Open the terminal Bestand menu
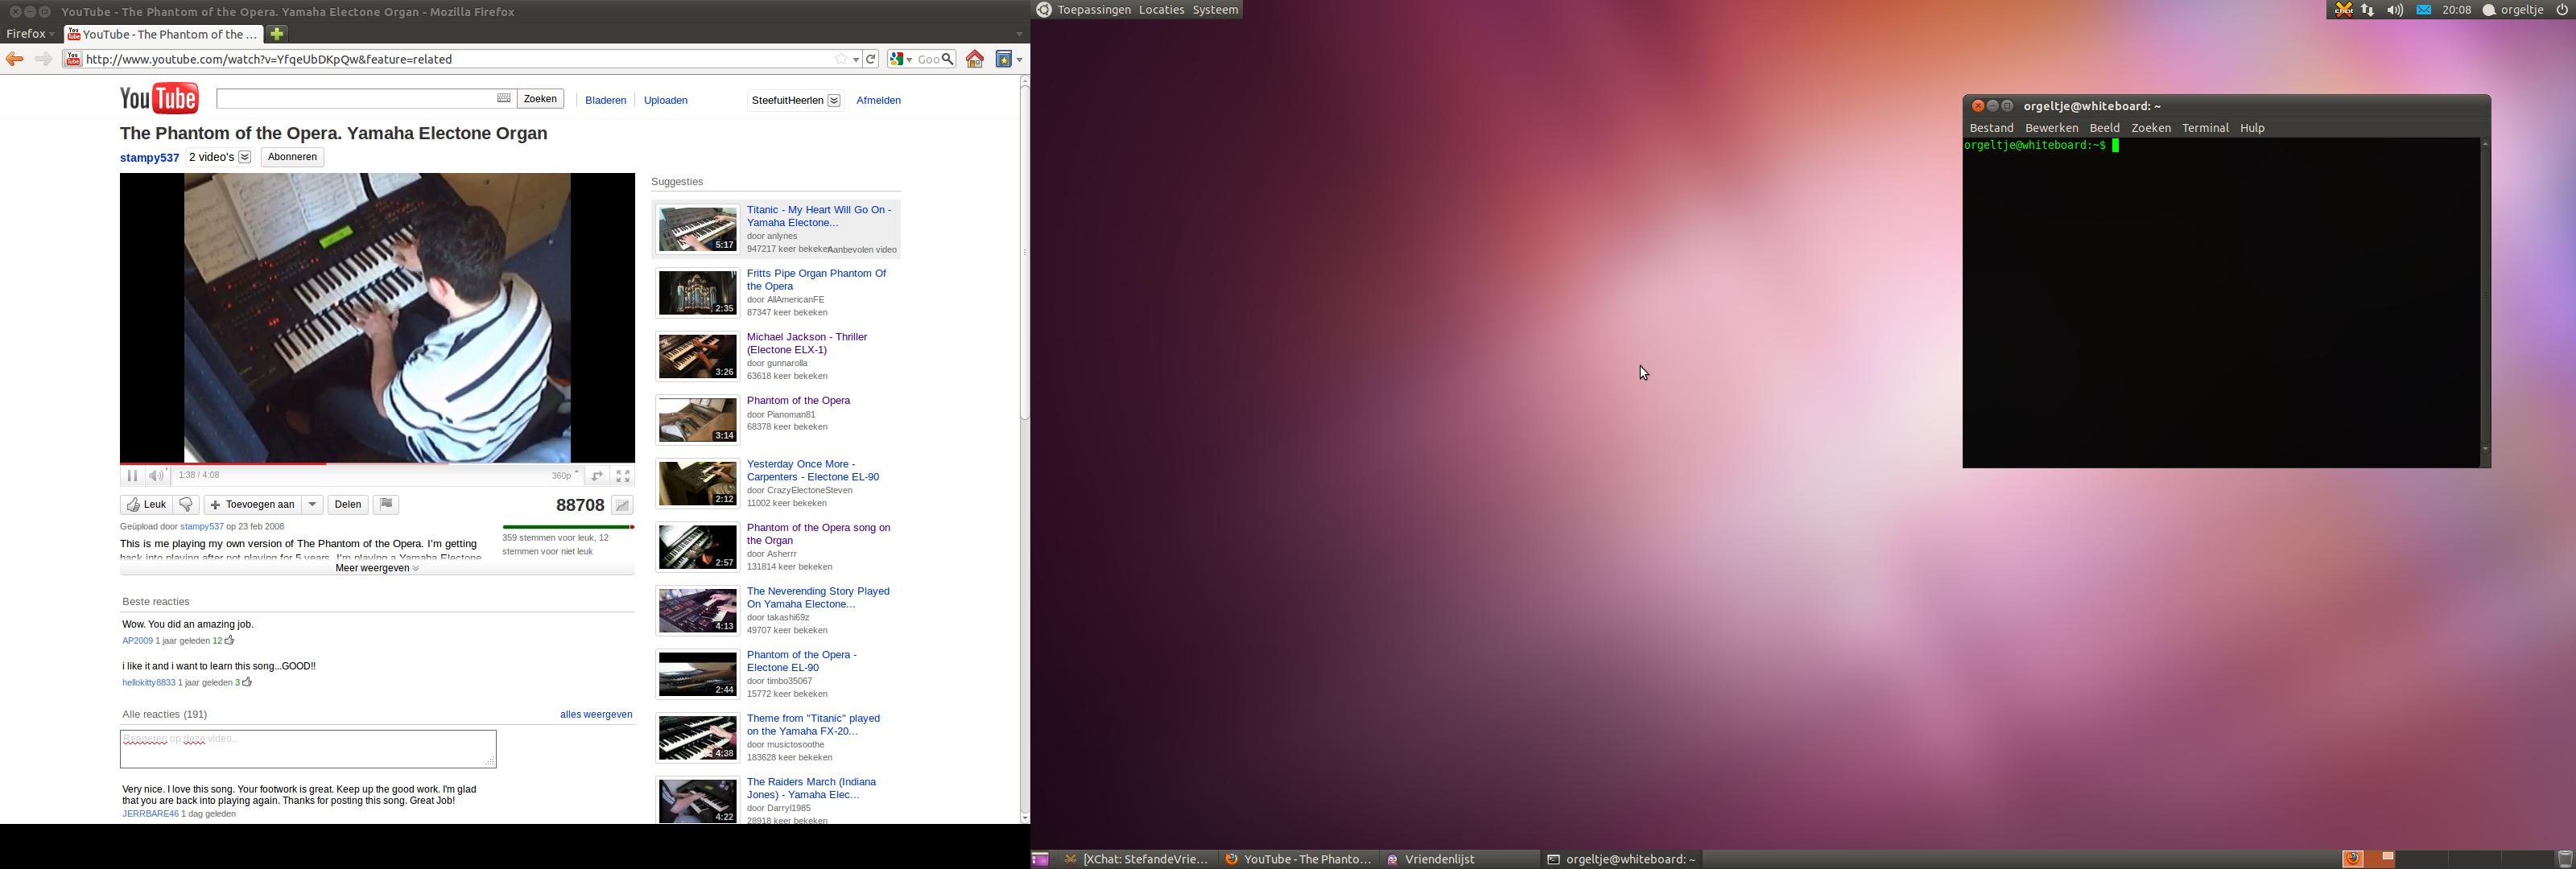 point(1991,128)
